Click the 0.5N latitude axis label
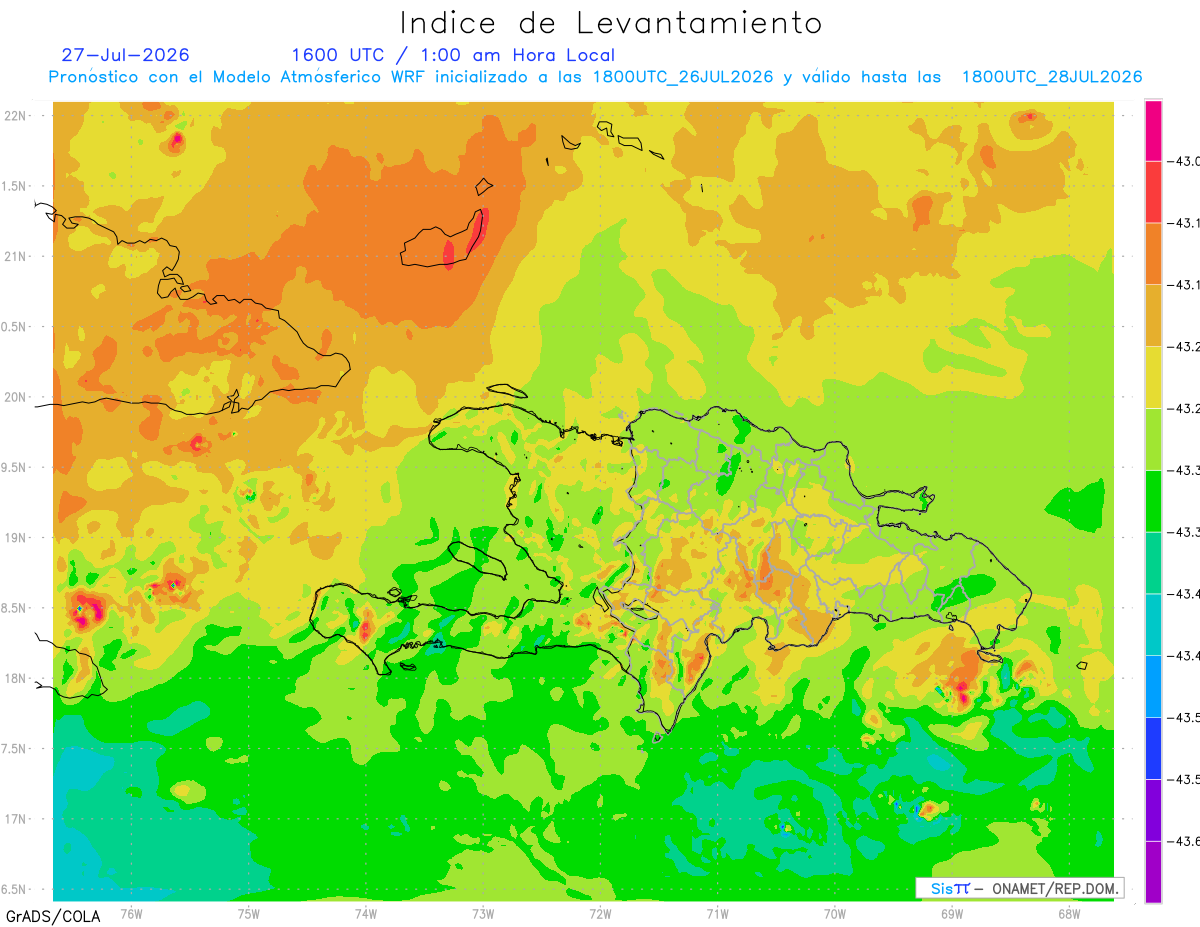 pyautogui.click(x=16, y=327)
